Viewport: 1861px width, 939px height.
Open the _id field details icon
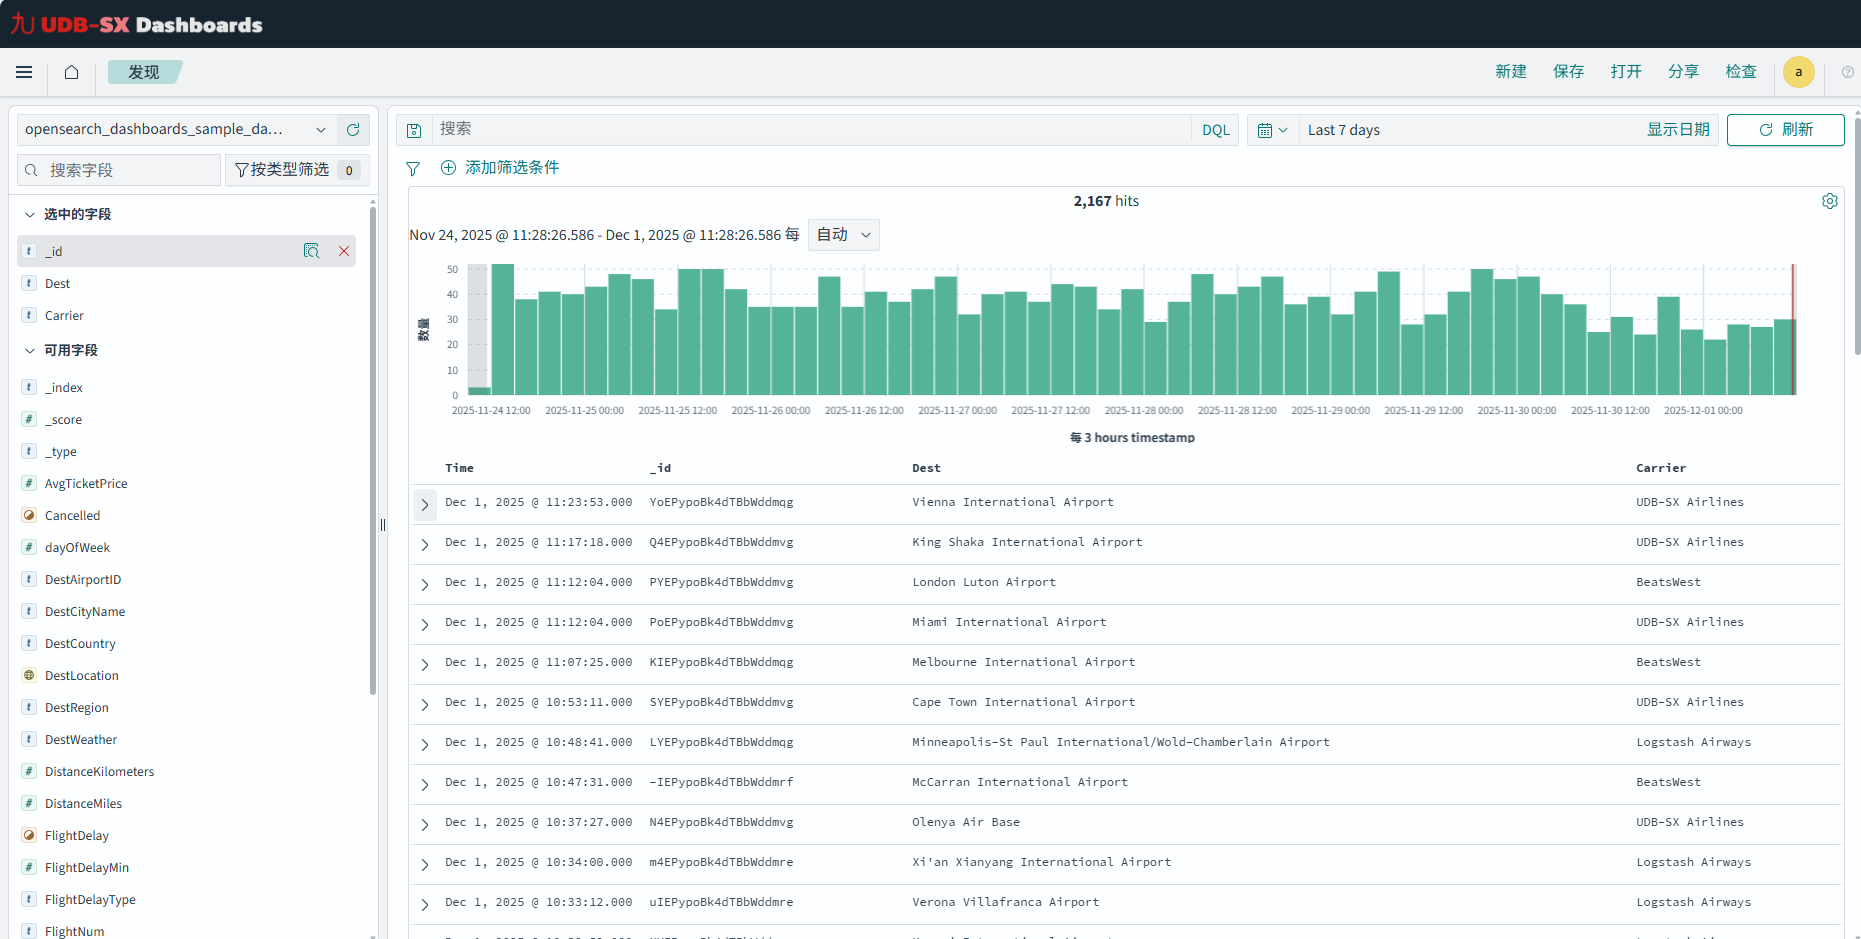311,251
